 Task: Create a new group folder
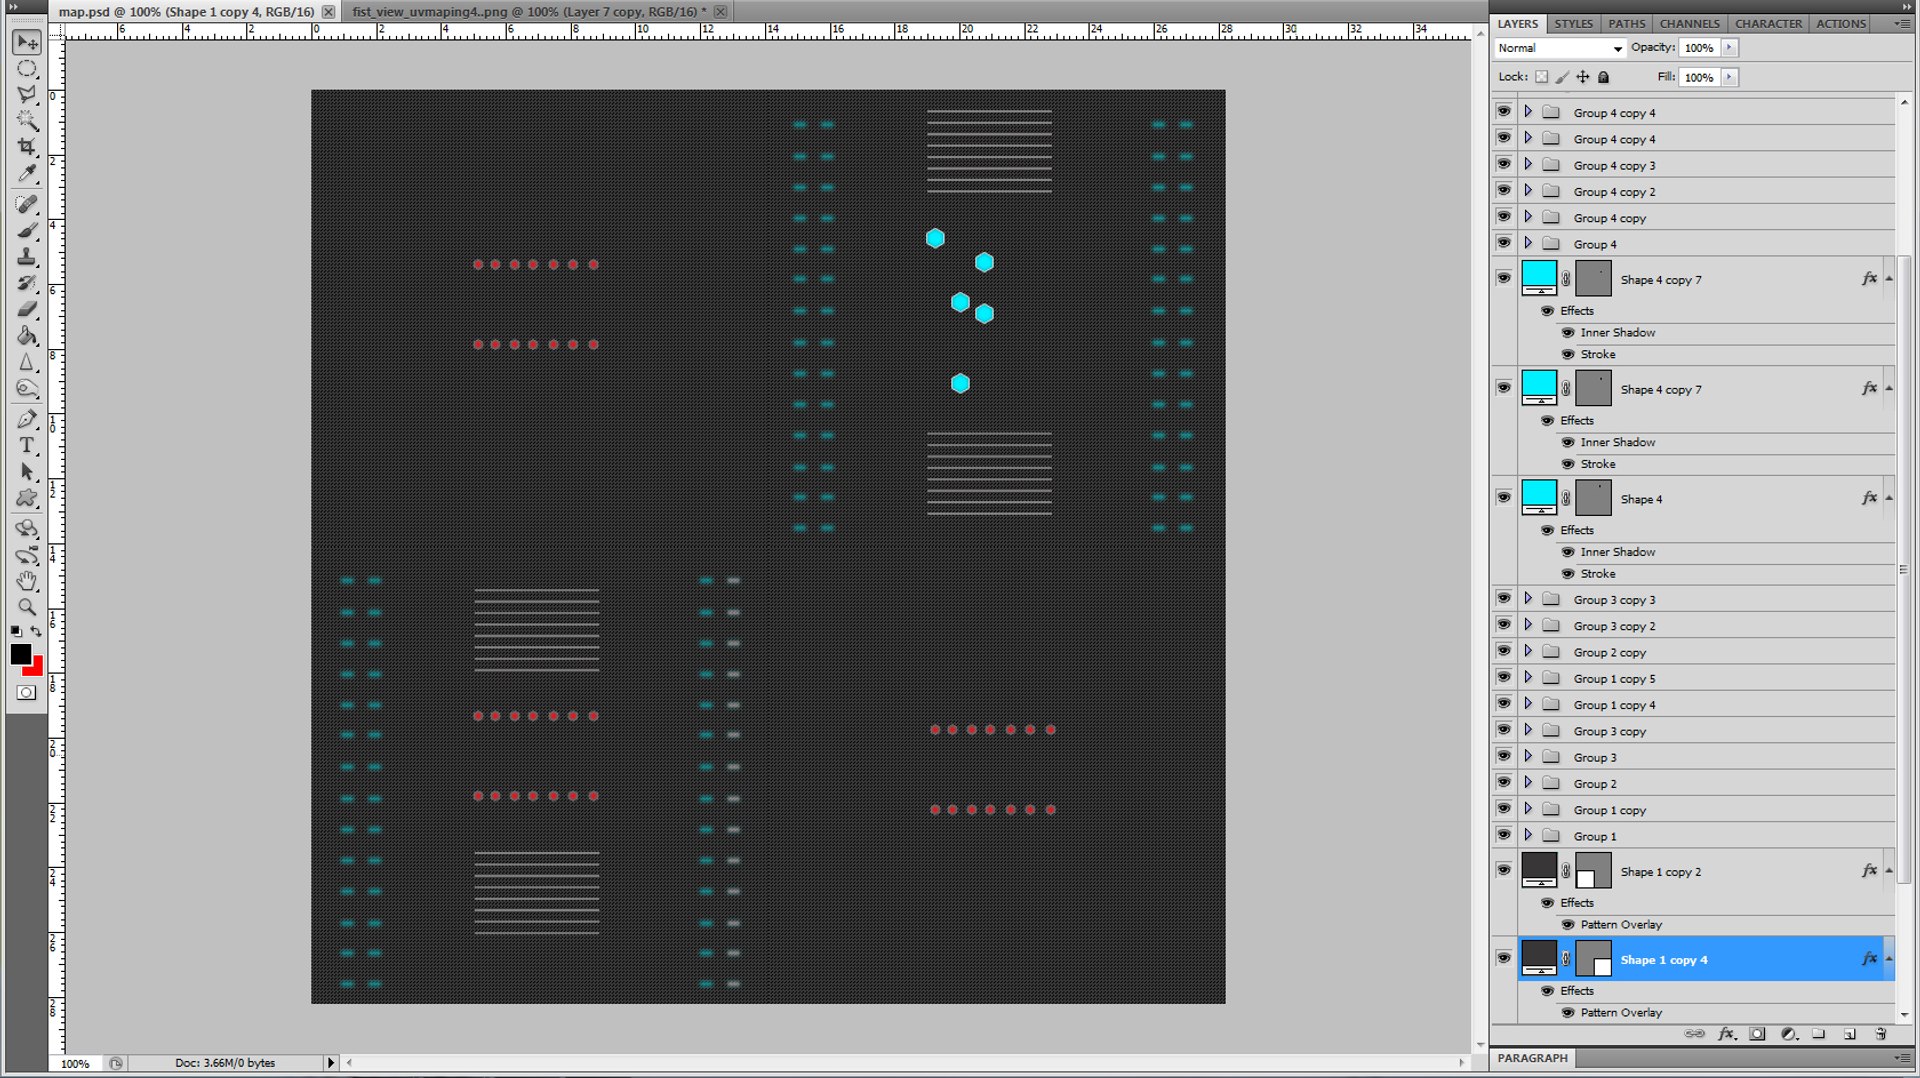pos(1819,1034)
